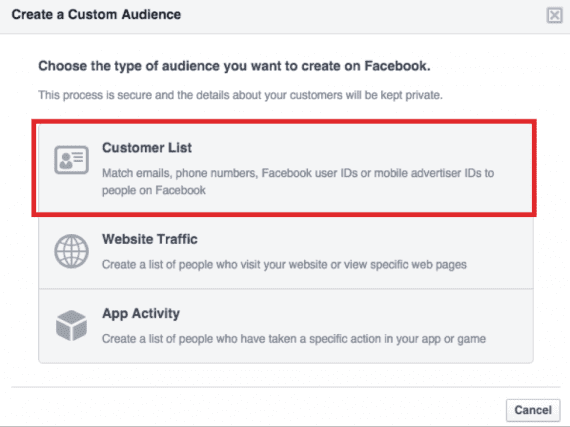
Task: Click the 'This process is secure' notice text
Action: pyautogui.click(x=240, y=95)
